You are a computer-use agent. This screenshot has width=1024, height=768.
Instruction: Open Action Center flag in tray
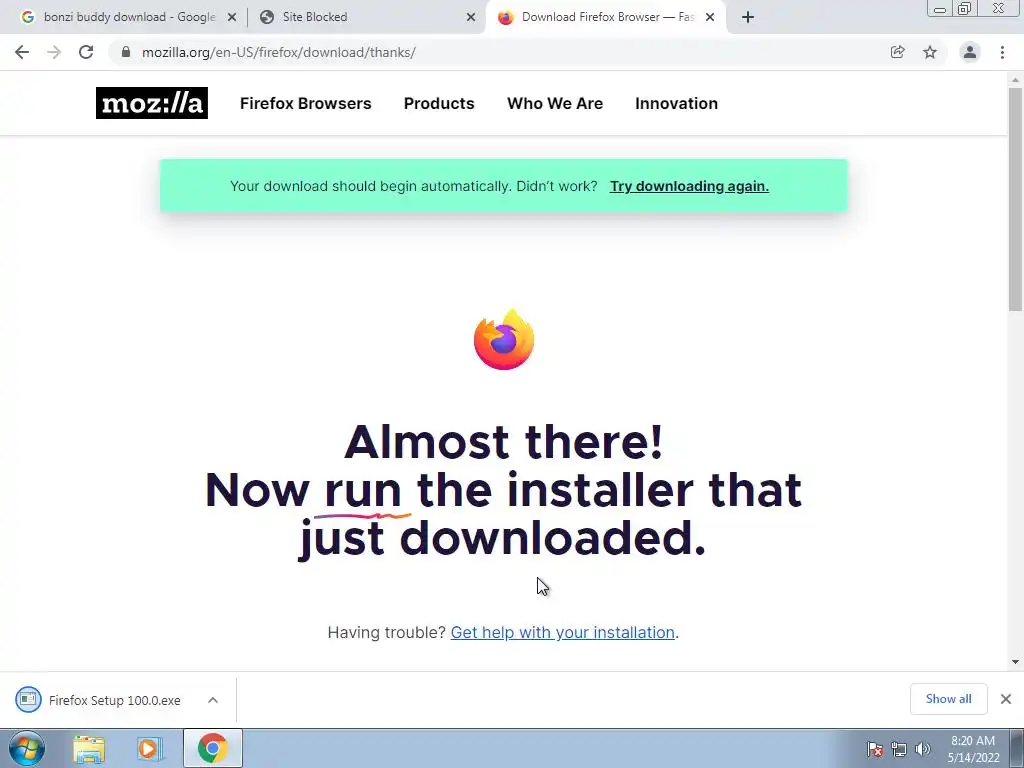(875, 749)
